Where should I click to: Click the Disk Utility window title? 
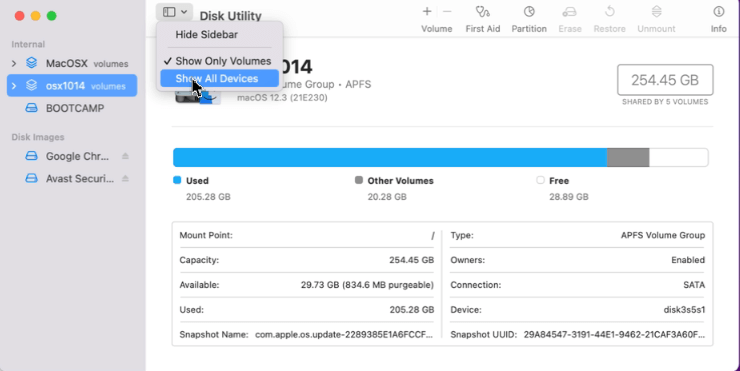(230, 16)
